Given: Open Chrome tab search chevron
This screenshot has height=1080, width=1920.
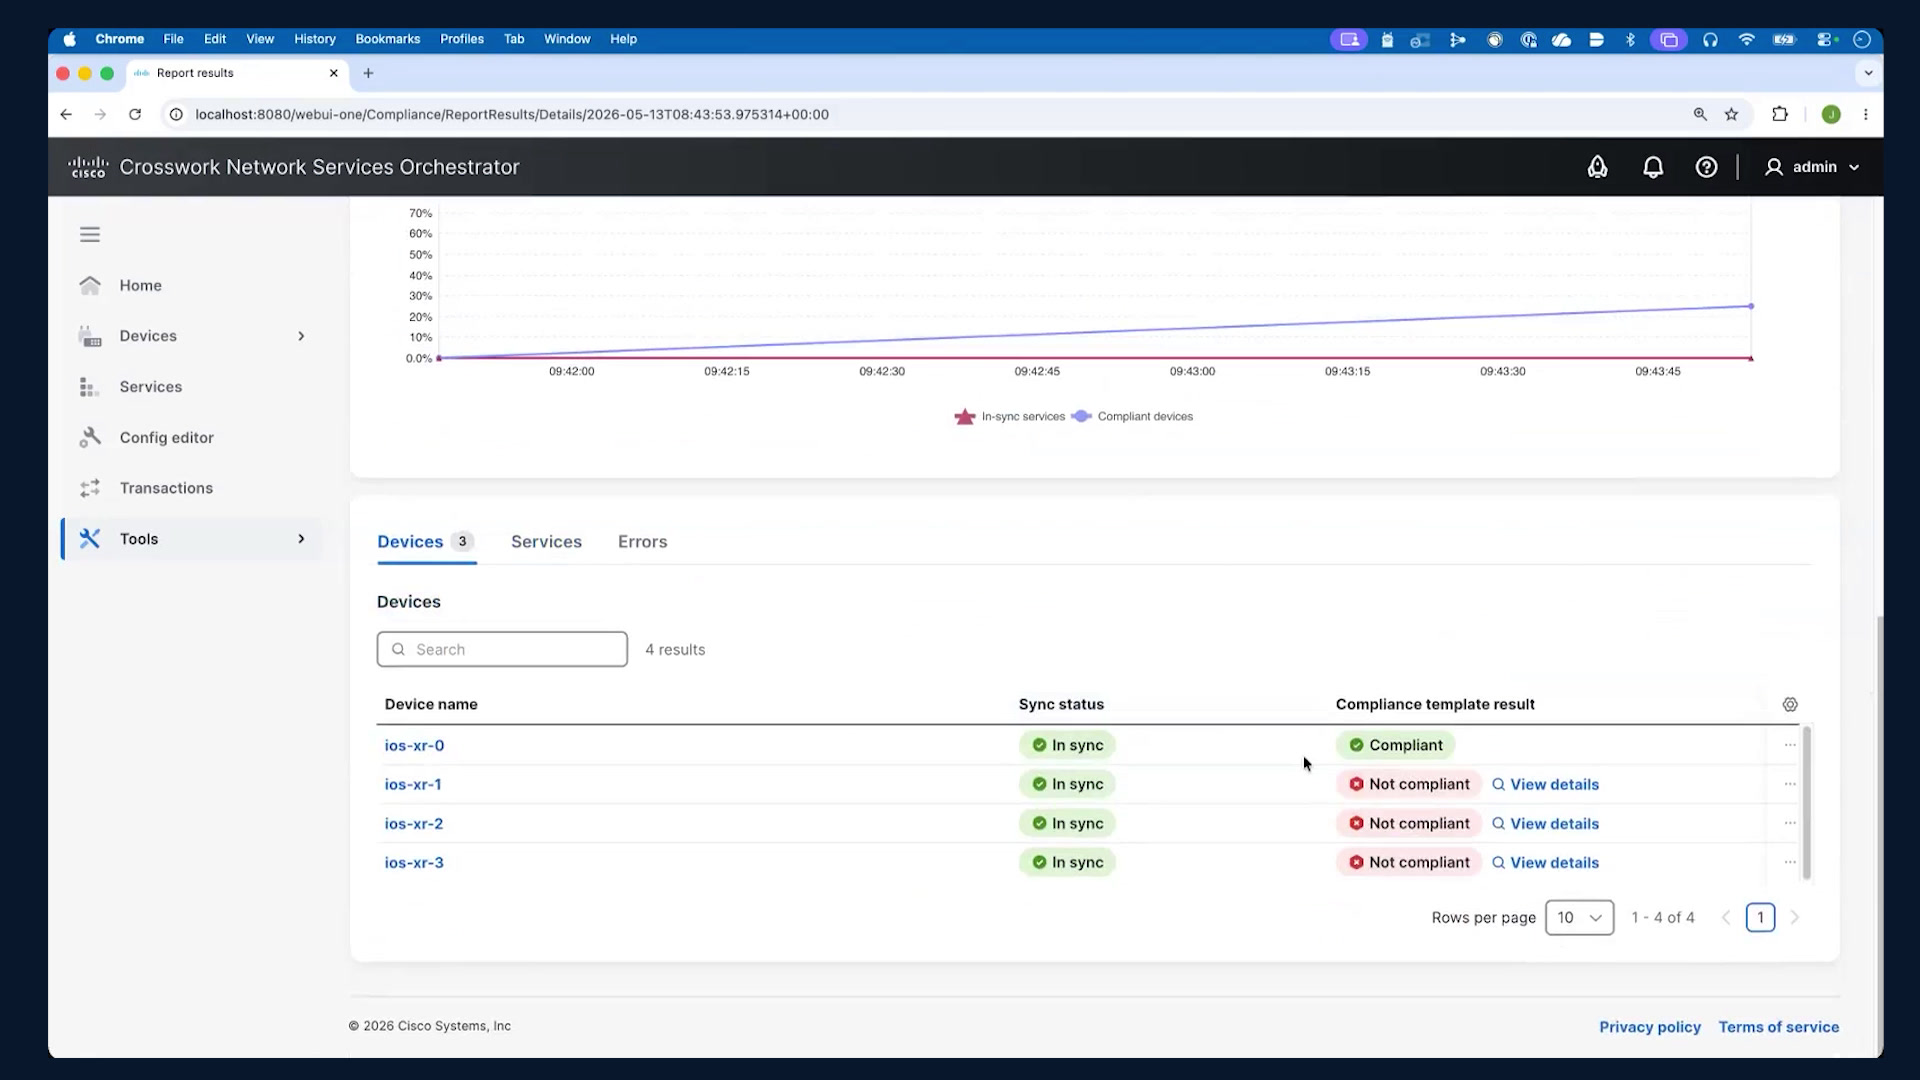Looking at the screenshot, I should coord(1868,73).
